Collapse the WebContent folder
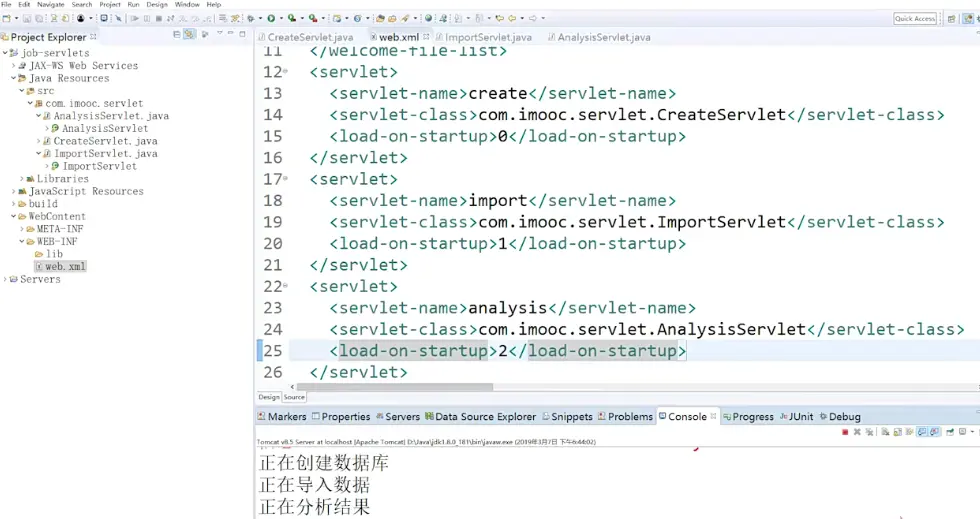The height and width of the screenshot is (519, 980). coord(14,216)
